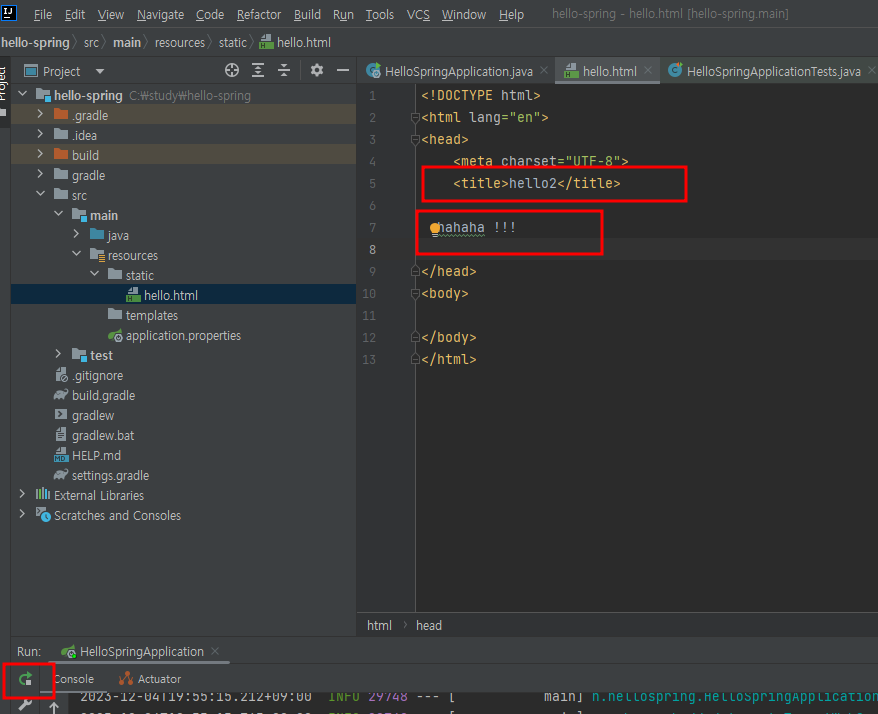The height and width of the screenshot is (714, 878).
Task: Open the Project view dropdown
Action: tap(100, 72)
